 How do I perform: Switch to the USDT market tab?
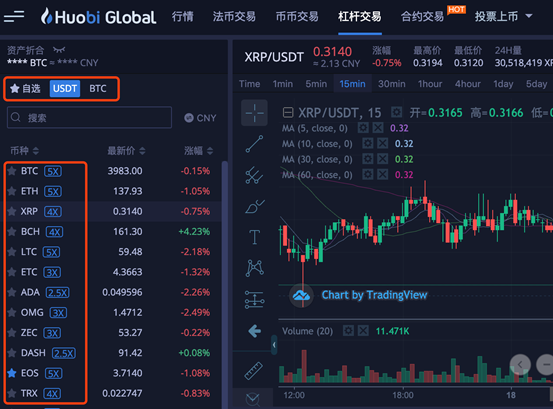(x=65, y=88)
